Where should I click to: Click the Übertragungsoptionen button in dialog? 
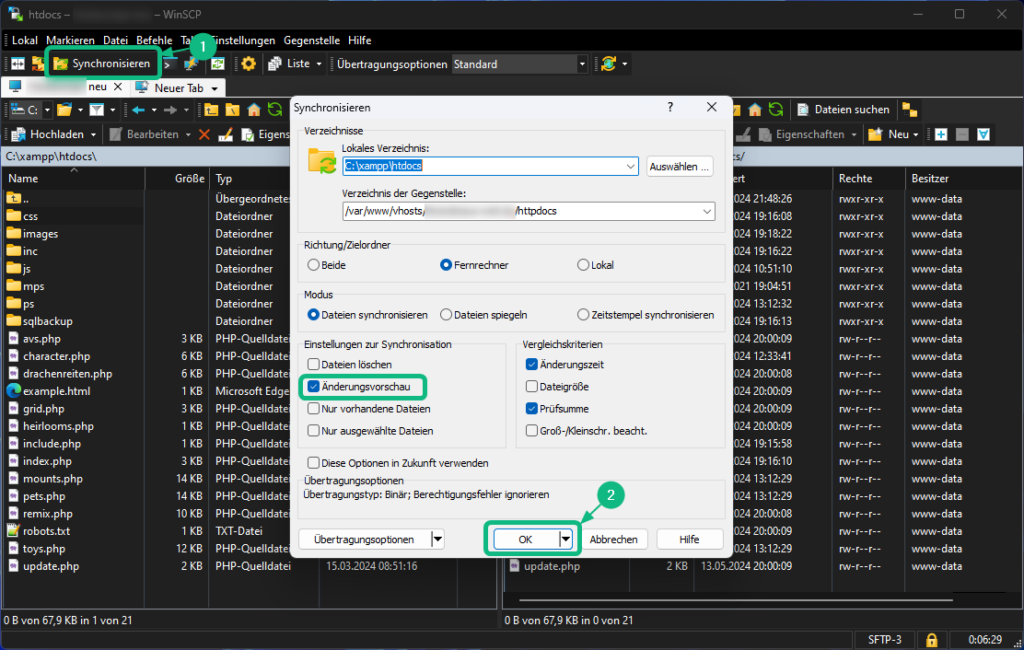click(364, 540)
